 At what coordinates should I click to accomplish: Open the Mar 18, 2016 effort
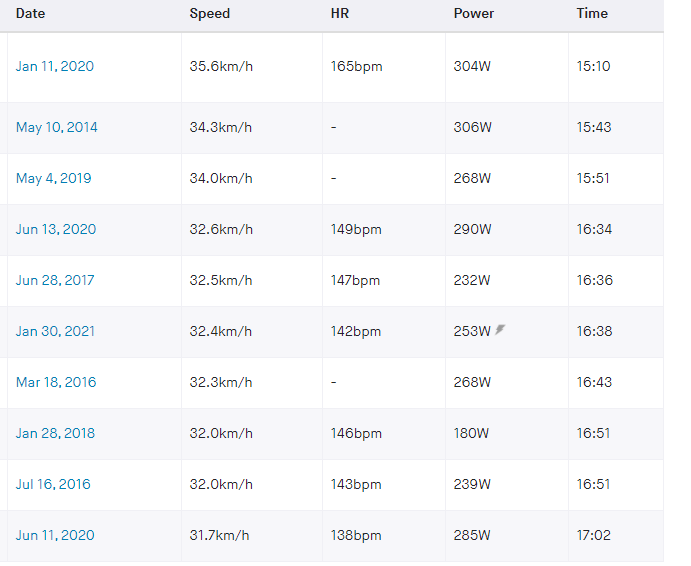(x=56, y=383)
